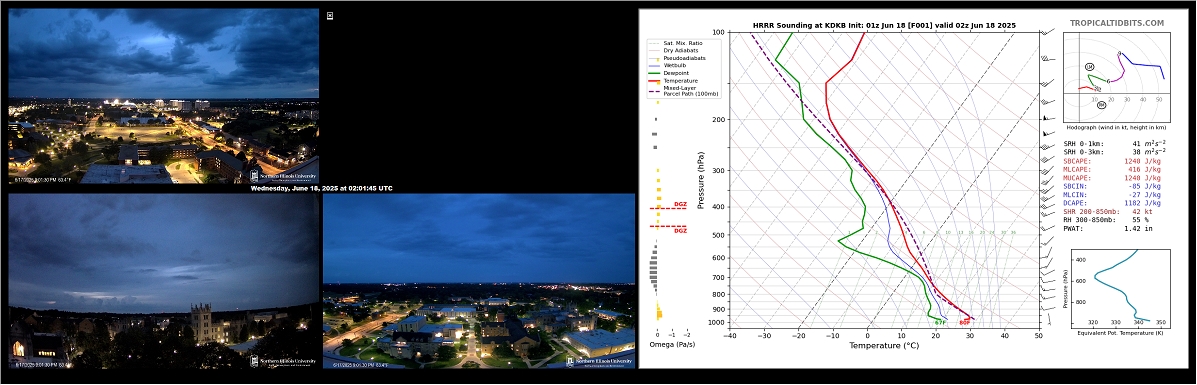Click the Wednesday June 18 UTC timestamp

click(x=321, y=188)
